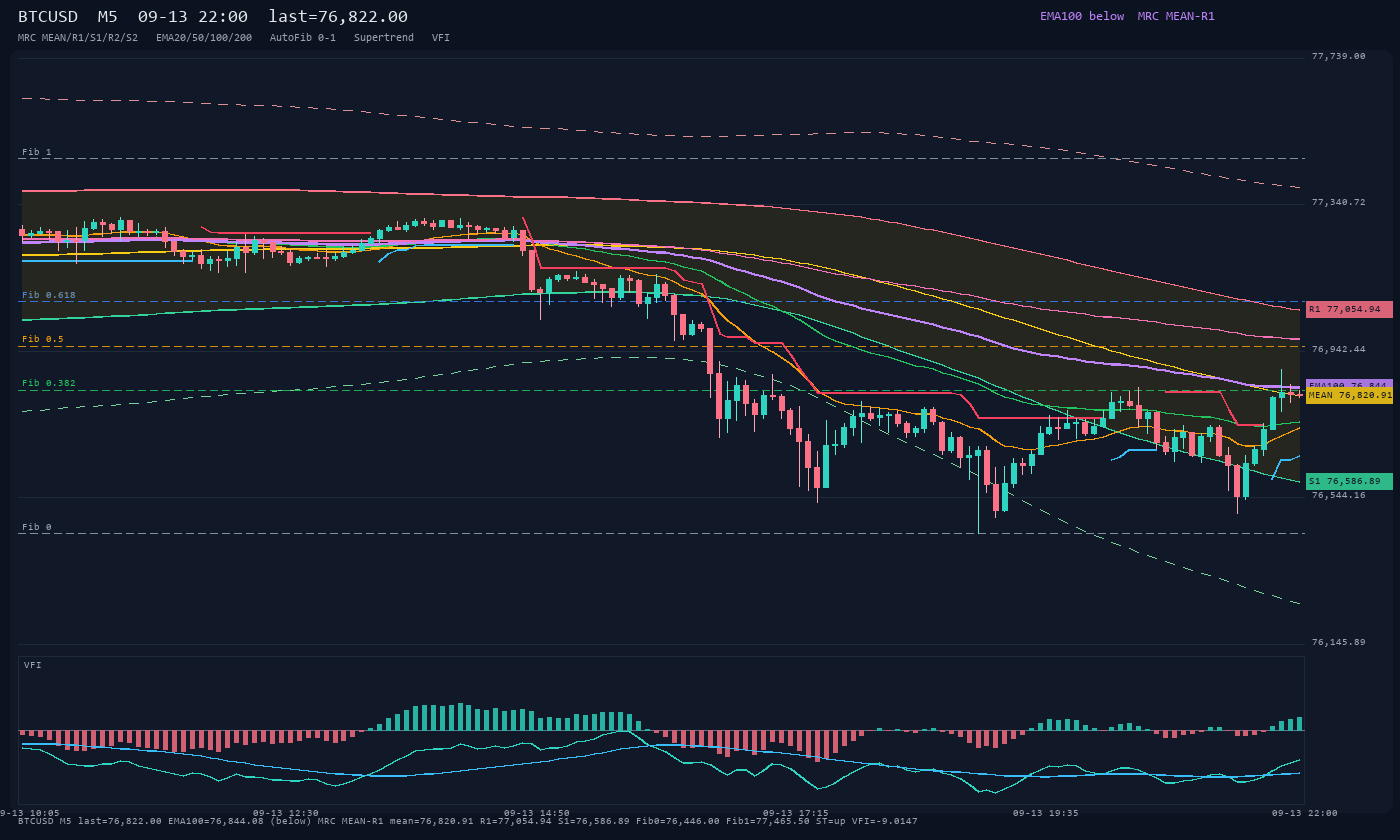The height and width of the screenshot is (840, 1400).
Task: Click the 'MRC MEAN/R1/S1/R2/S2' indicator legend
Action: [x=78, y=37]
